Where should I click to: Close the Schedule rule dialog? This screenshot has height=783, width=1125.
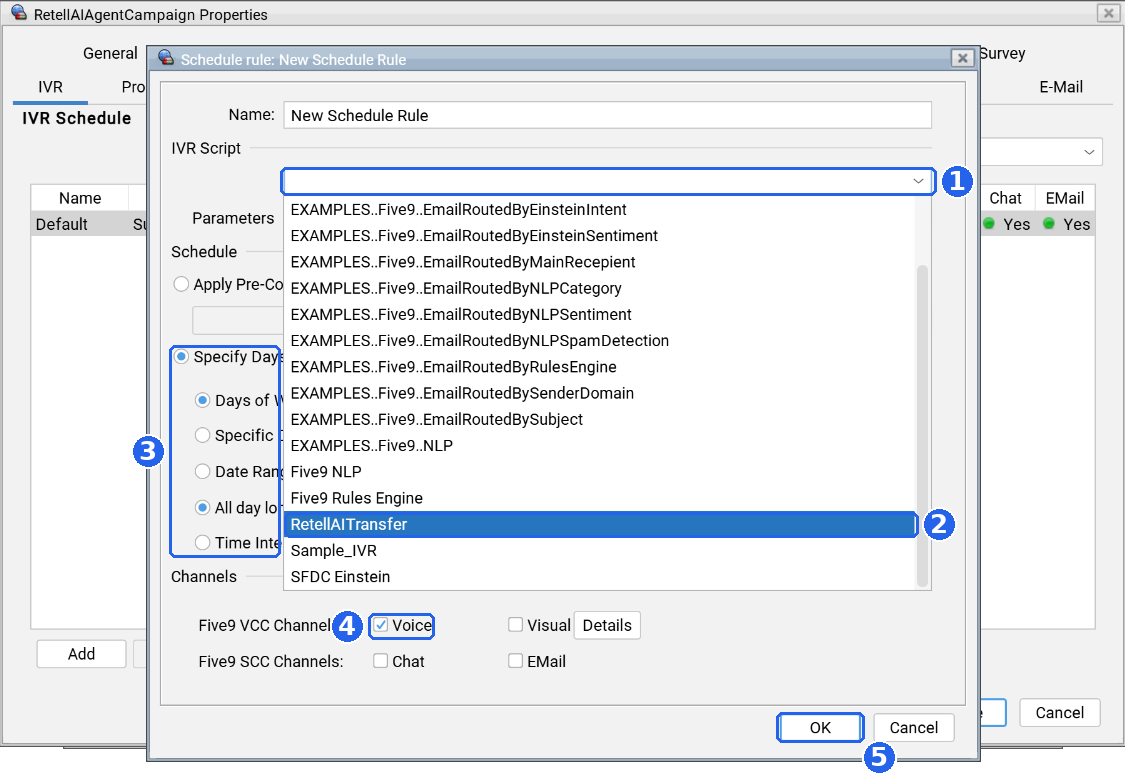pyautogui.click(x=962, y=58)
